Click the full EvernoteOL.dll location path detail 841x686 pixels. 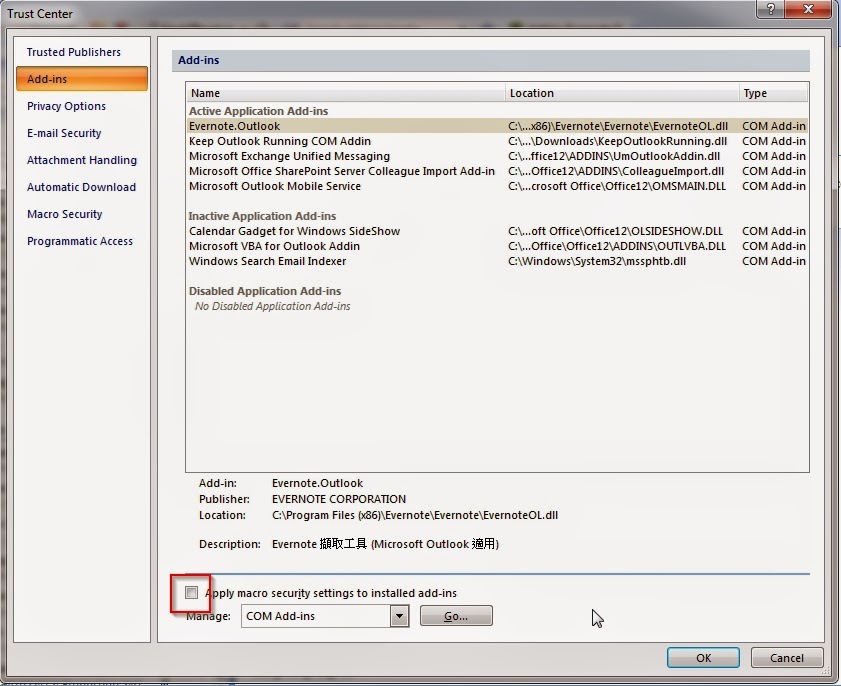(415, 515)
